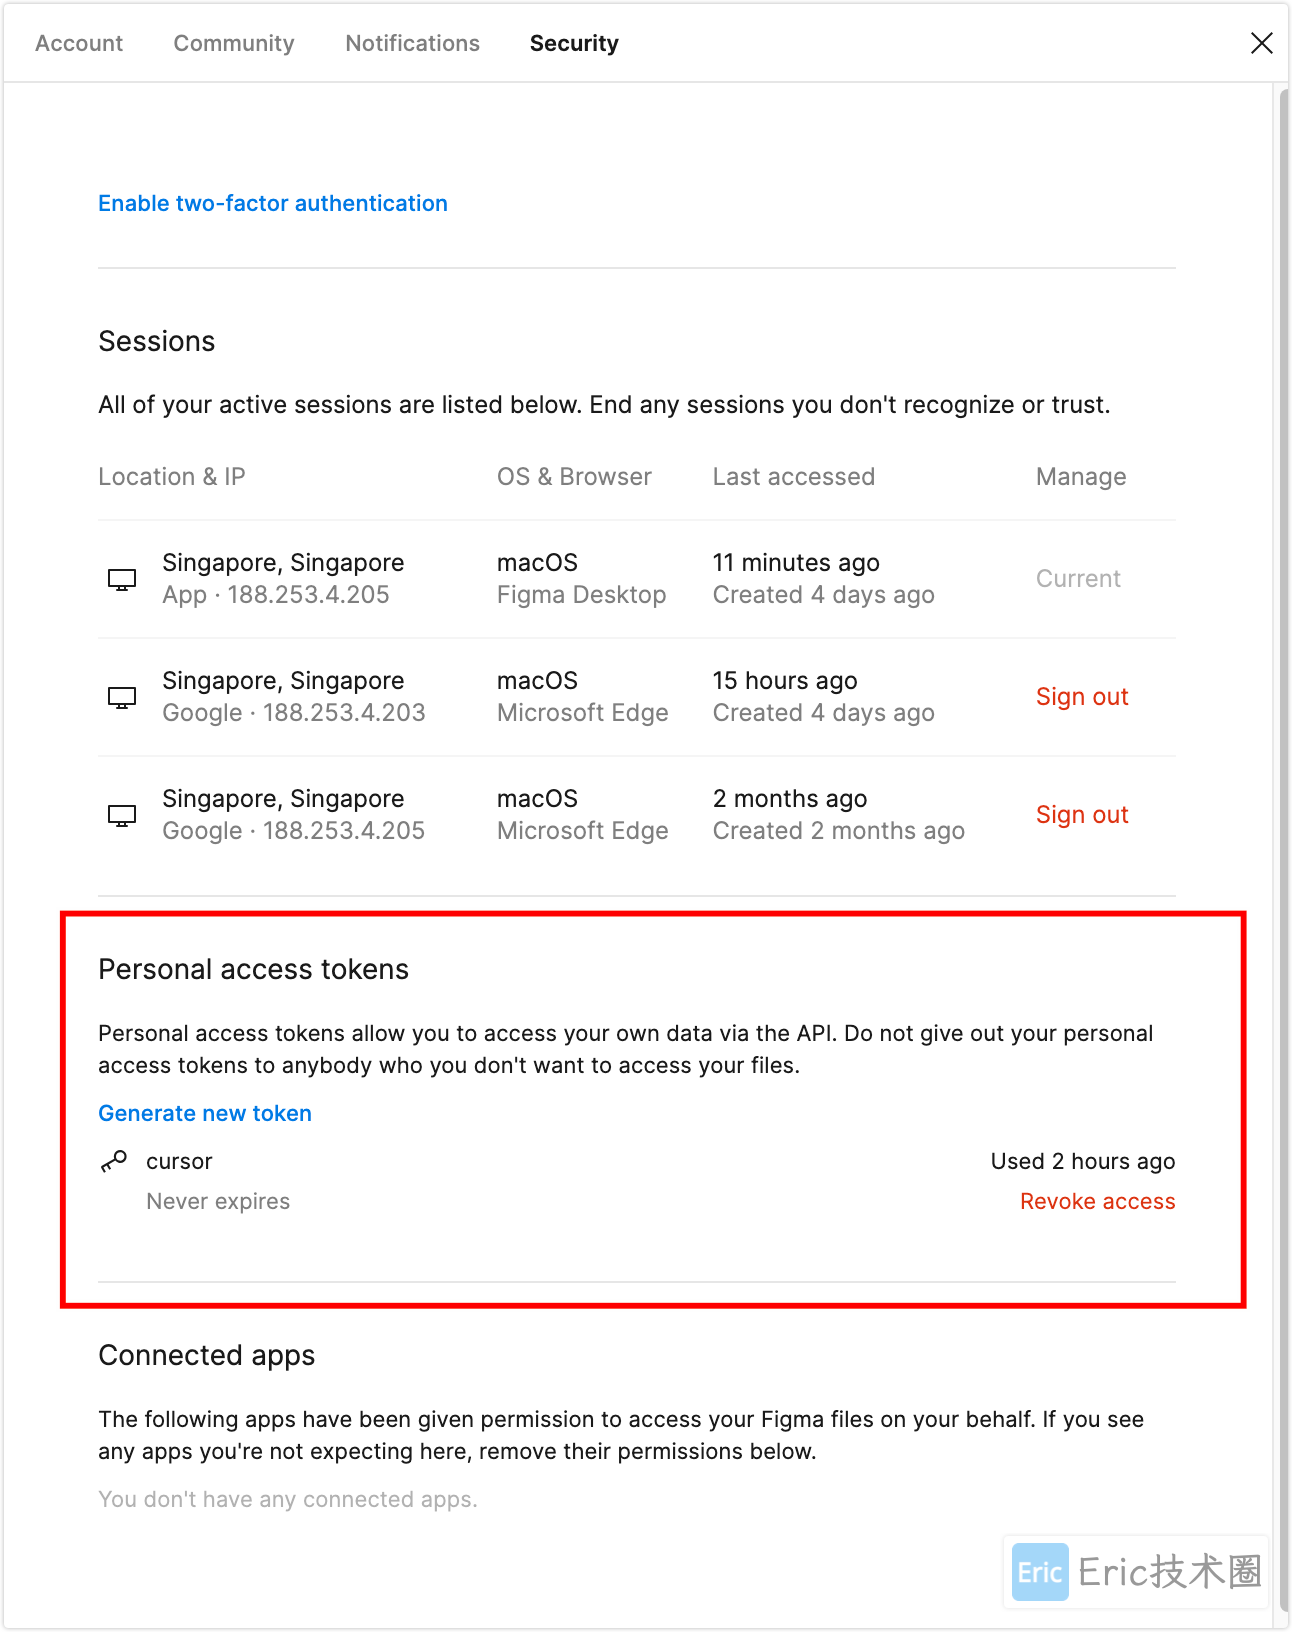
Task: Sign out the 2 months ago Edge session
Action: tap(1082, 815)
